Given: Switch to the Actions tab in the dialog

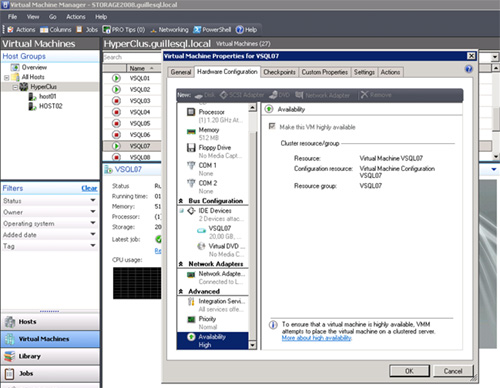Looking at the screenshot, I should point(390,72).
